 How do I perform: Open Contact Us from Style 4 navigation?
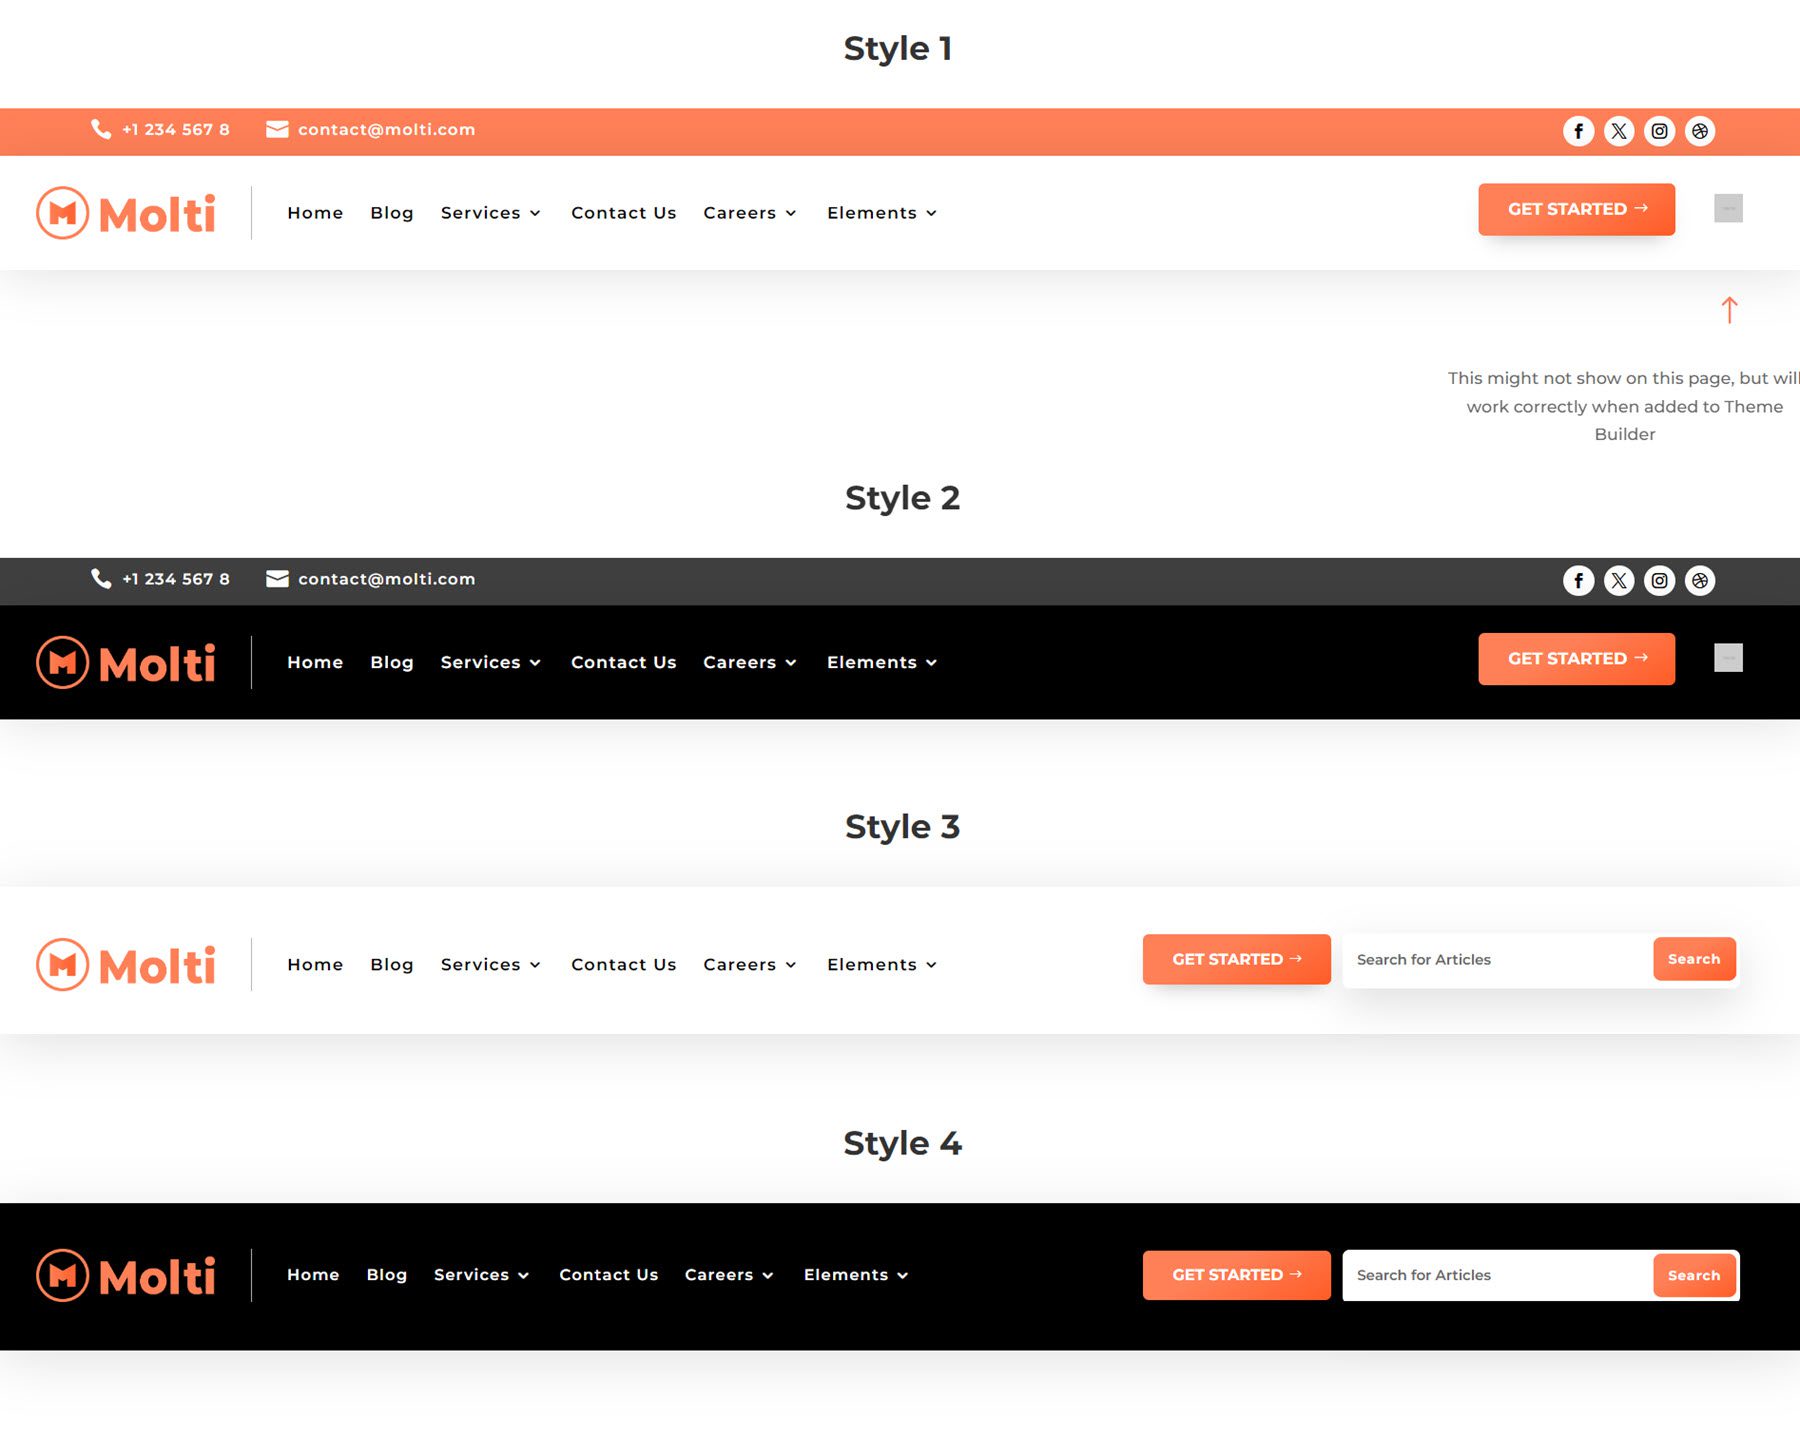coord(608,1275)
